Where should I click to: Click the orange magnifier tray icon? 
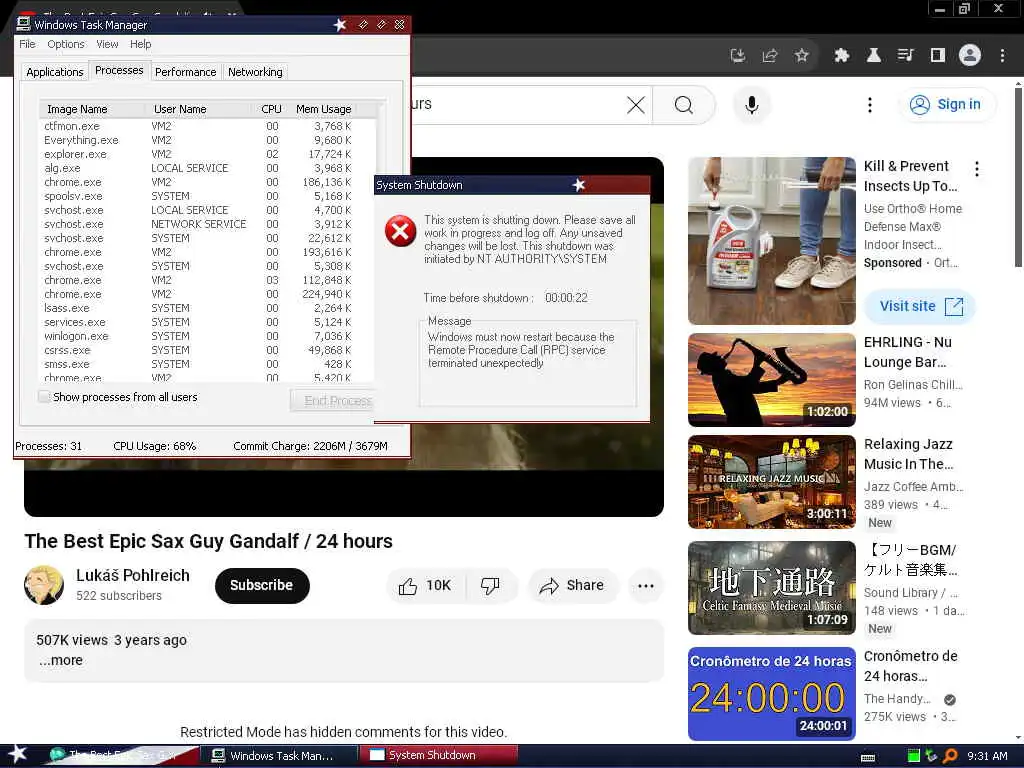pos(950,756)
